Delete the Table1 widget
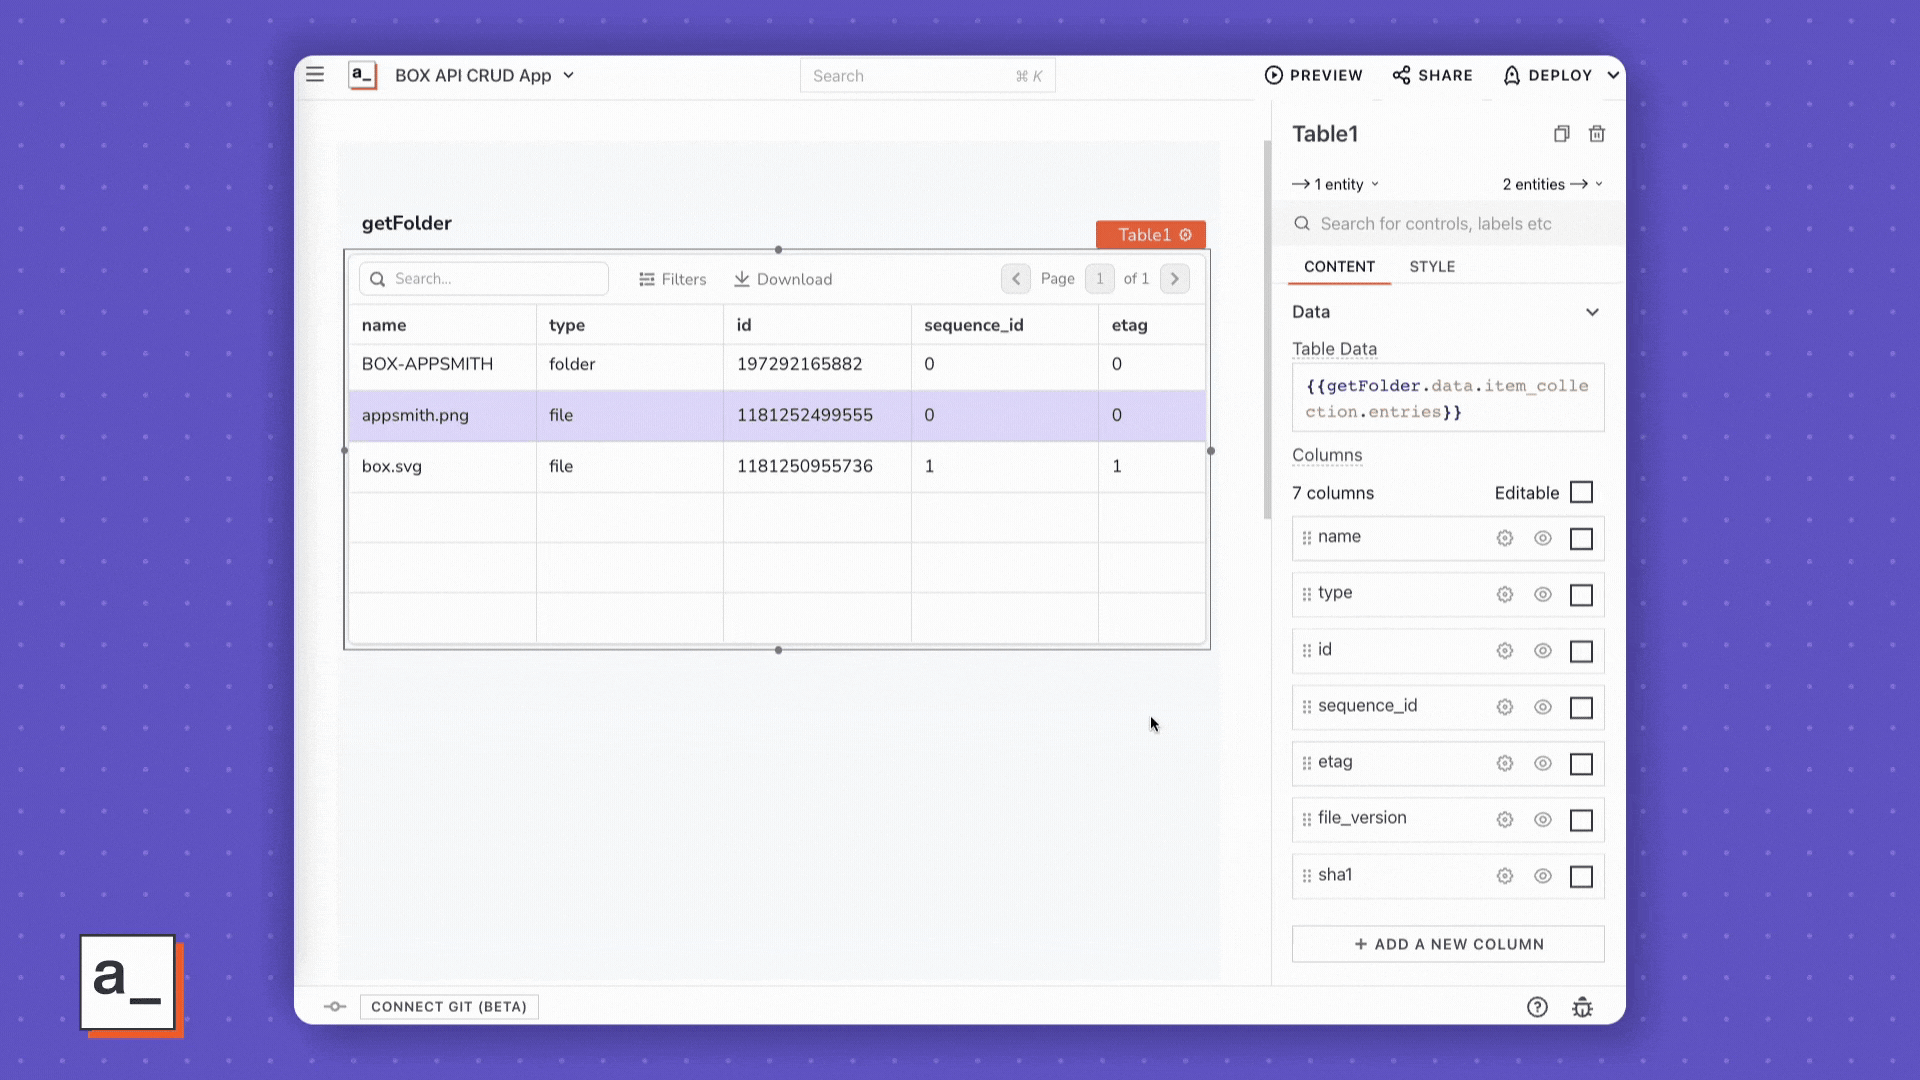 [1597, 134]
